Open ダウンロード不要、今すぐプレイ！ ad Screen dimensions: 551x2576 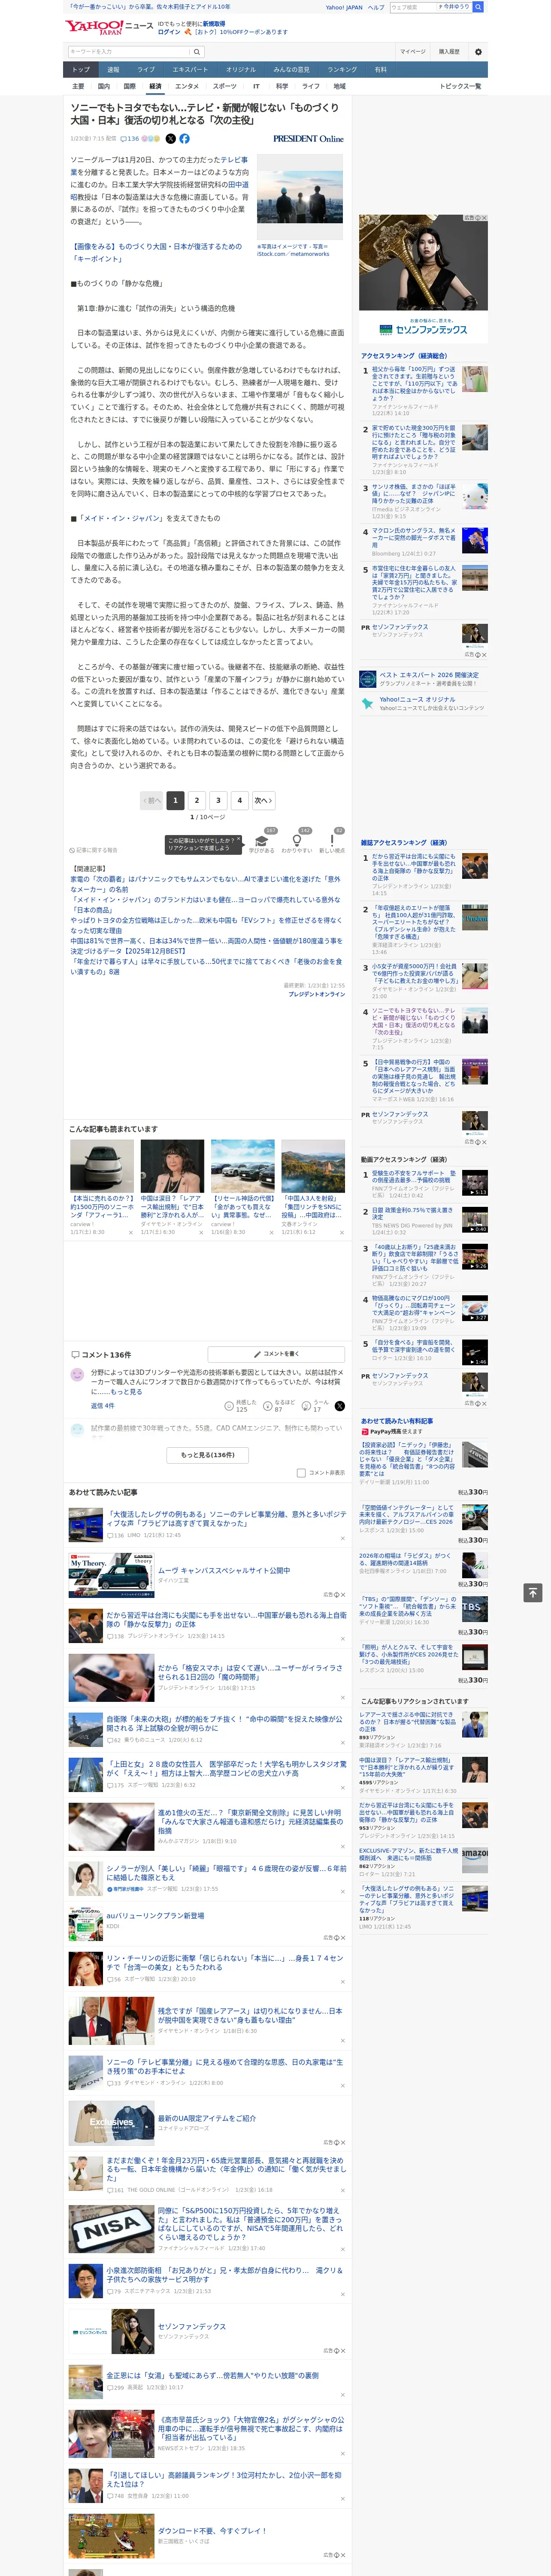212,2530
